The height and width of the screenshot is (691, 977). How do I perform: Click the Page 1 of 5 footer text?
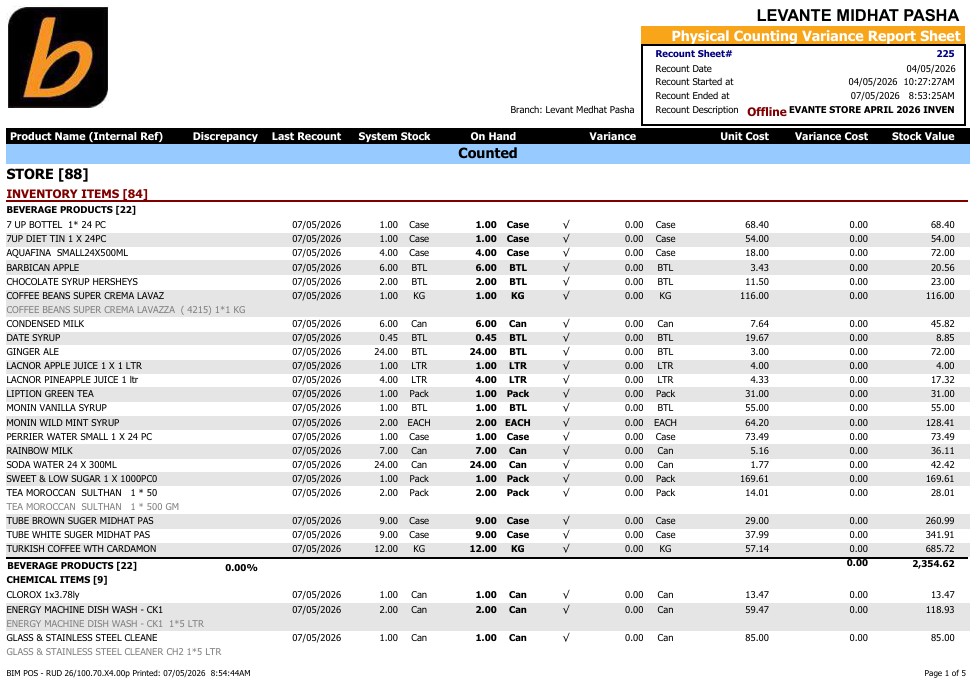pos(945,673)
